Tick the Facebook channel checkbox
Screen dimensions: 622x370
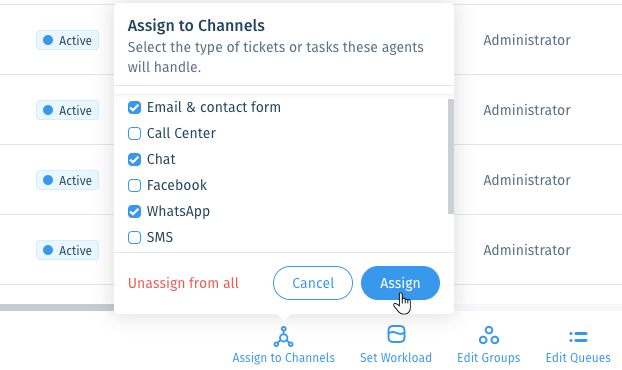[x=134, y=186]
